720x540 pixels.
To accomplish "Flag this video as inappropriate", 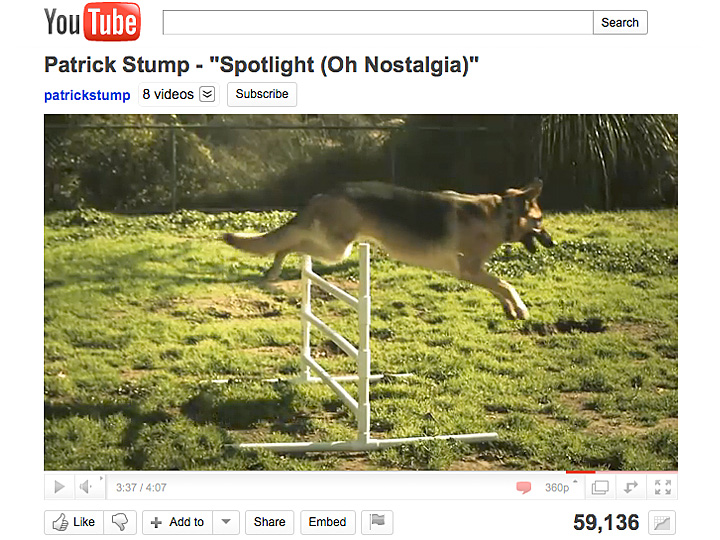I will tap(377, 522).
